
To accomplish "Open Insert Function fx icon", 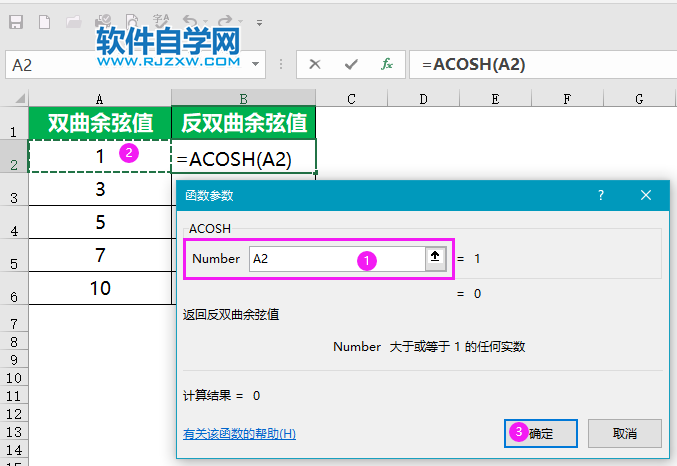I will tap(387, 64).
